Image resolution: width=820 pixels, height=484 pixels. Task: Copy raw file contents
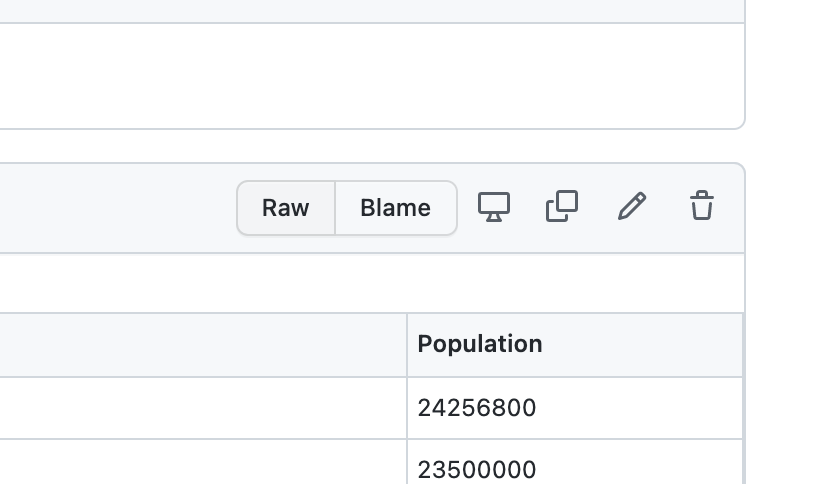tap(562, 207)
